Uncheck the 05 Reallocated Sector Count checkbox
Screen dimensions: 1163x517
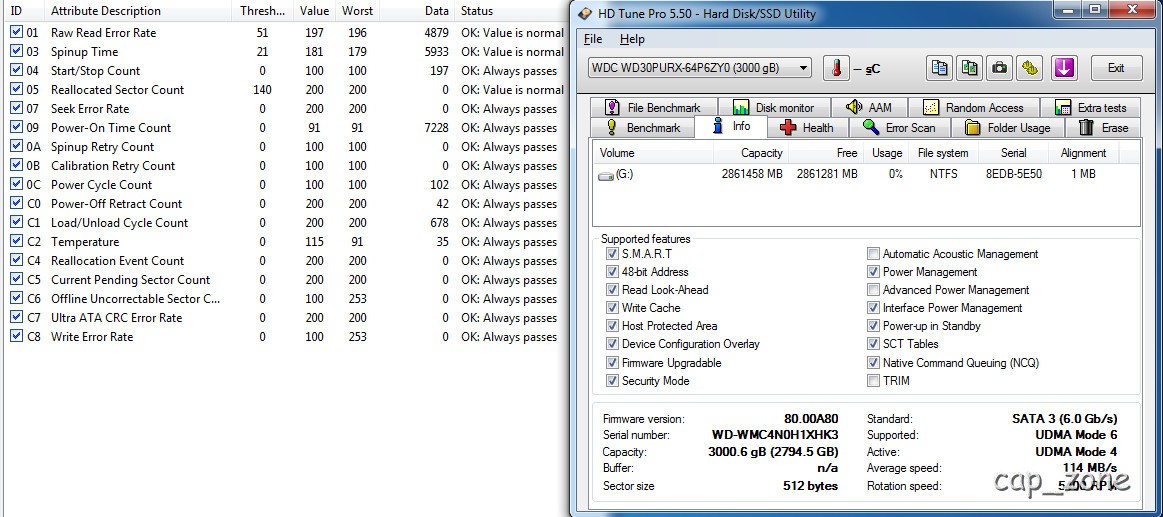point(16,89)
